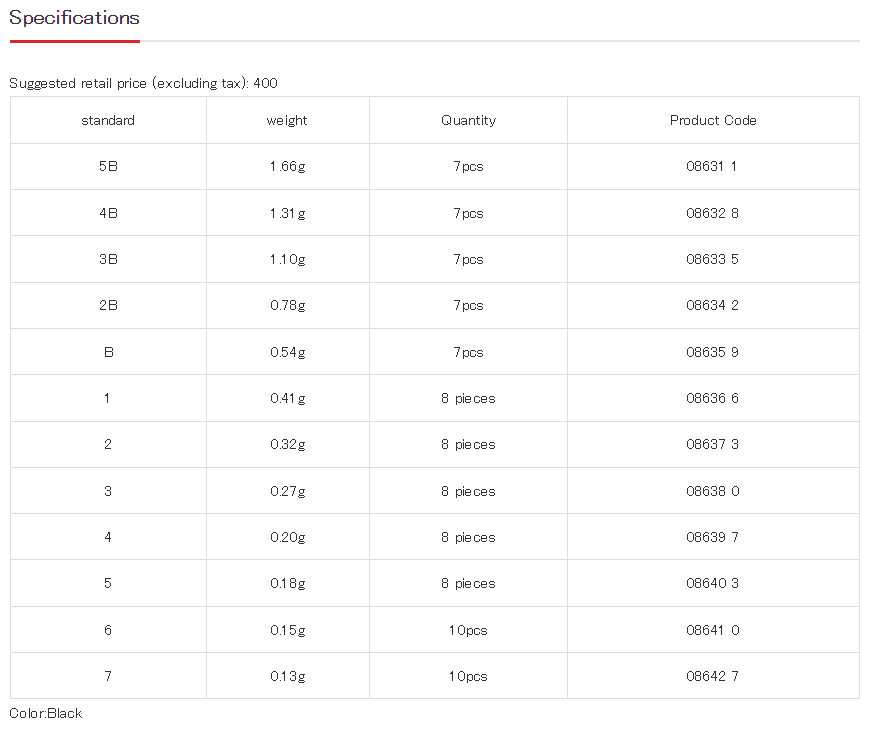Click product code 08642 7
The image size is (872, 730).
712,676
